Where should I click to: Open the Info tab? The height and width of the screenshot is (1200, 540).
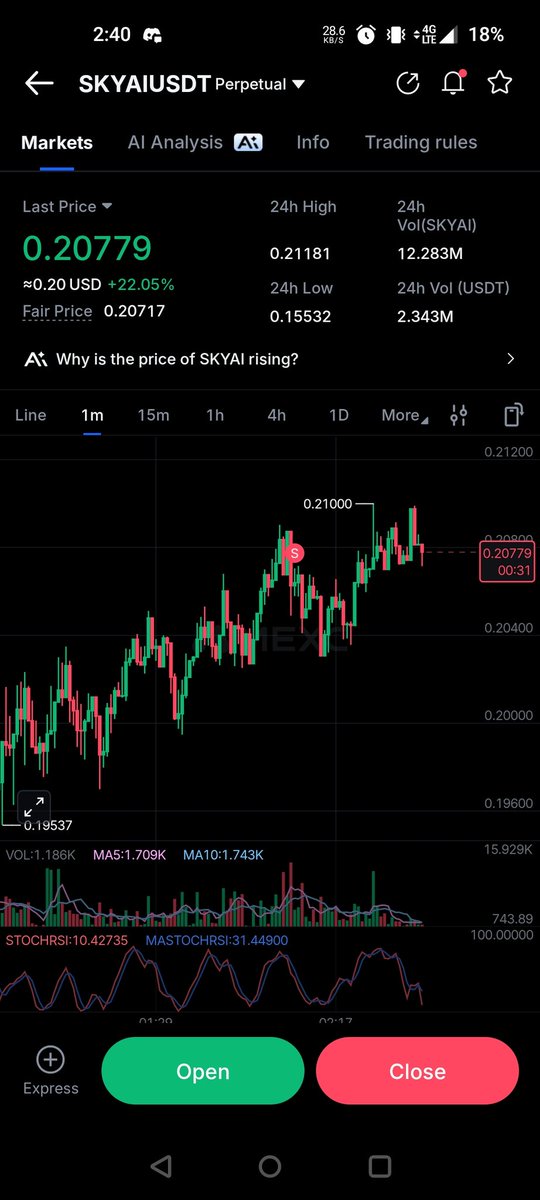[x=313, y=142]
